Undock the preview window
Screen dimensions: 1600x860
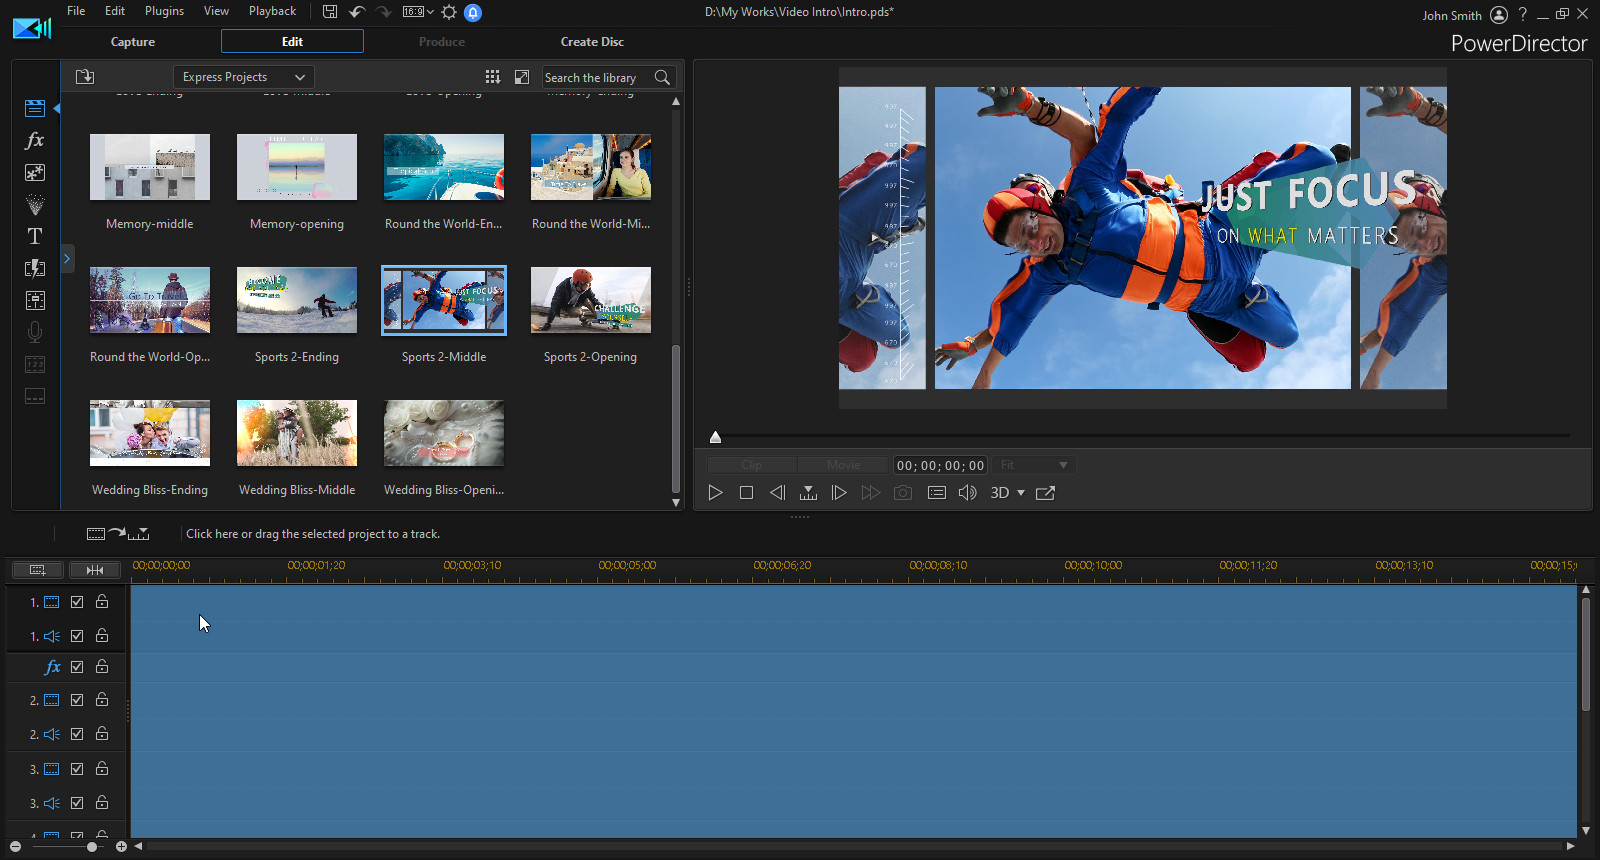click(x=1045, y=493)
